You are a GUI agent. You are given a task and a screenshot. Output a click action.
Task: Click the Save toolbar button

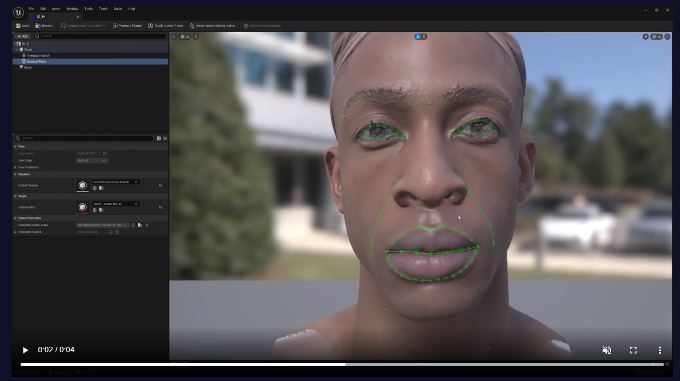[23, 26]
